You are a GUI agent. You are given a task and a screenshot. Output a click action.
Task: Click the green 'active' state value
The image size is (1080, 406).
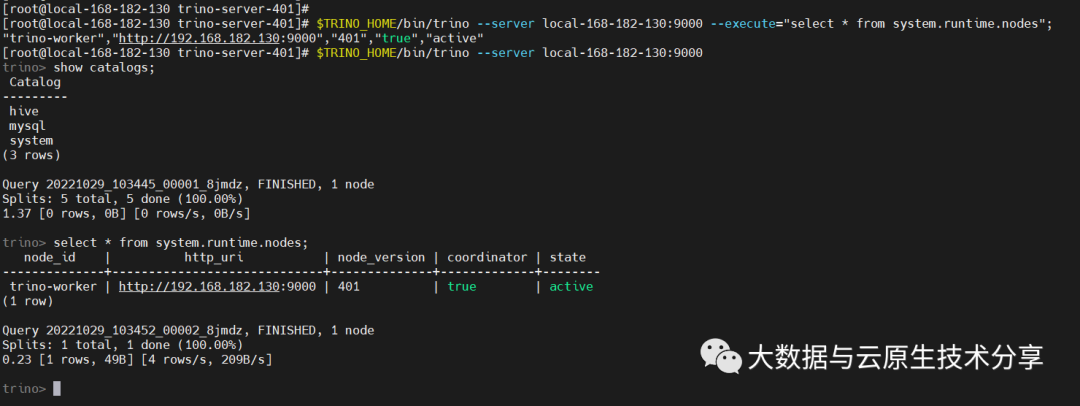point(571,286)
